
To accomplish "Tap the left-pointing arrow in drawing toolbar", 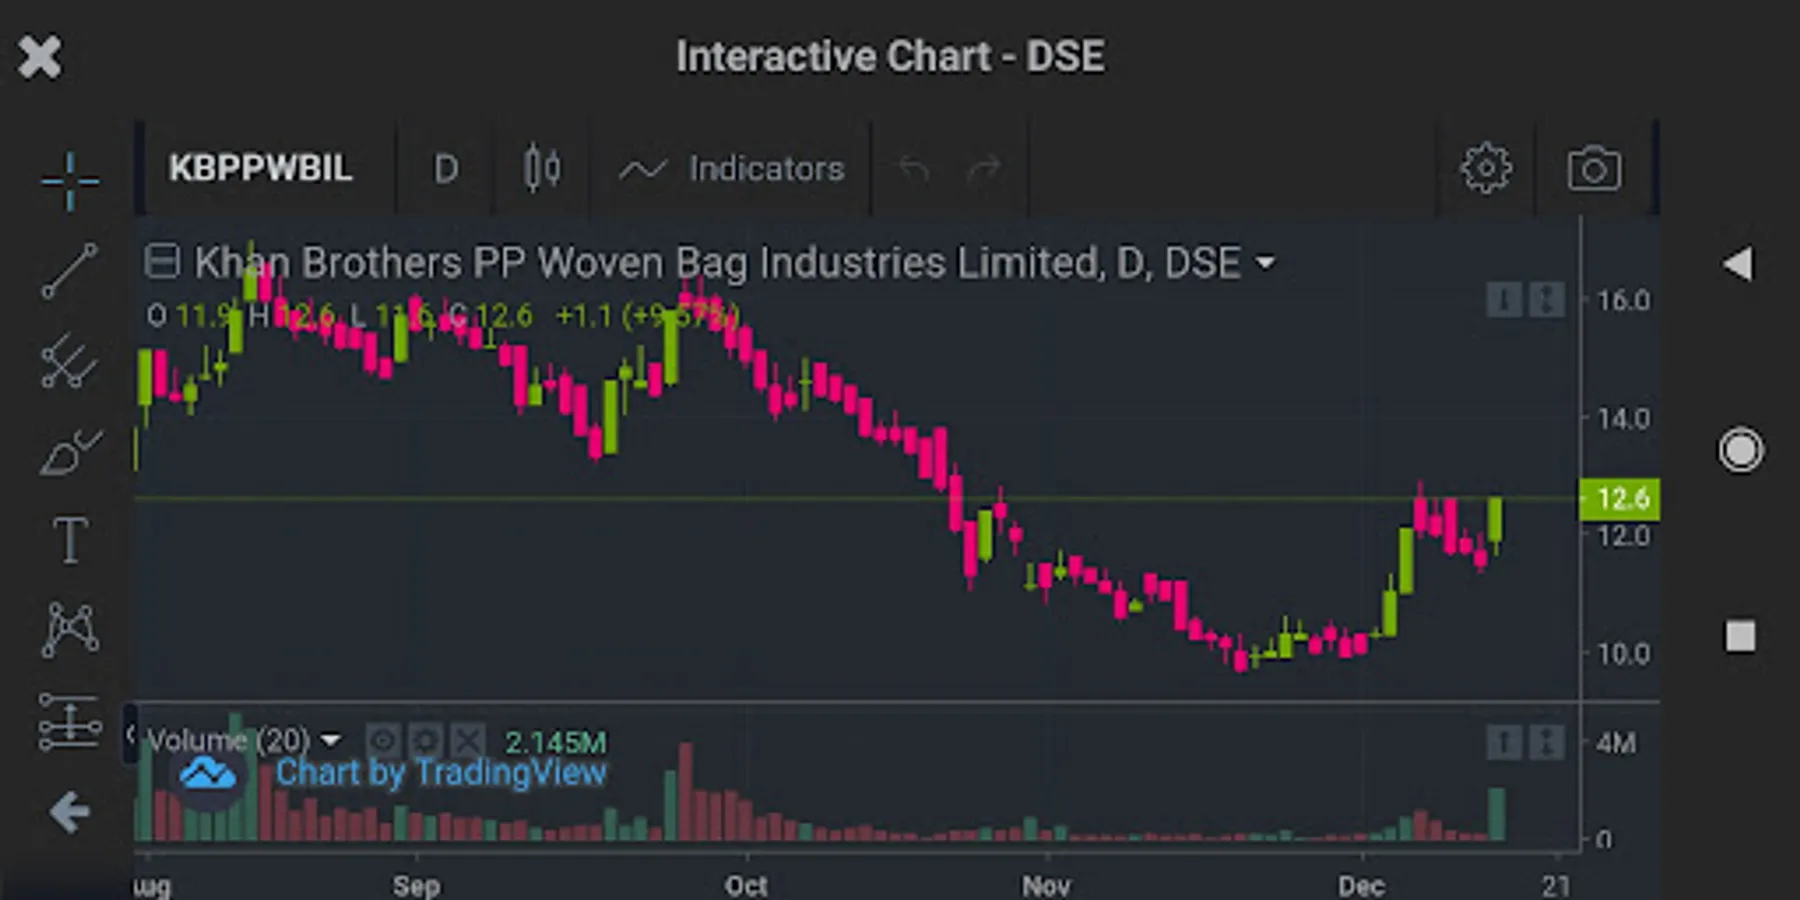I will pyautogui.click(x=70, y=812).
